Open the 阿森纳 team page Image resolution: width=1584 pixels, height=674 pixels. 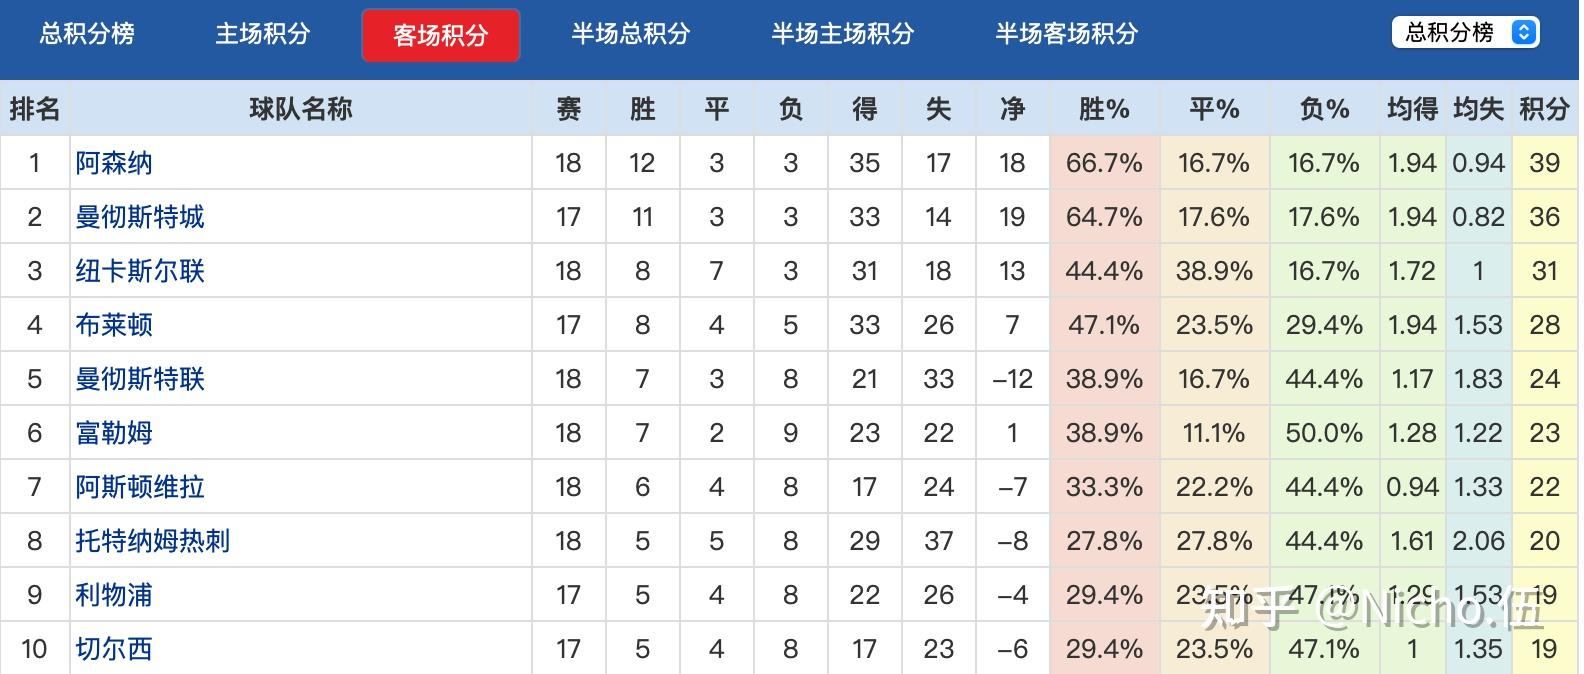[113, 162]
